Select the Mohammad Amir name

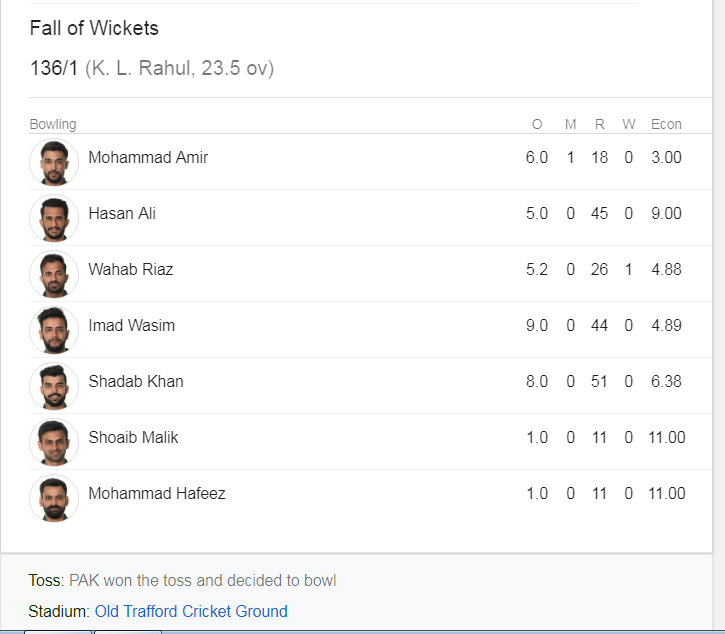(148, 157)
